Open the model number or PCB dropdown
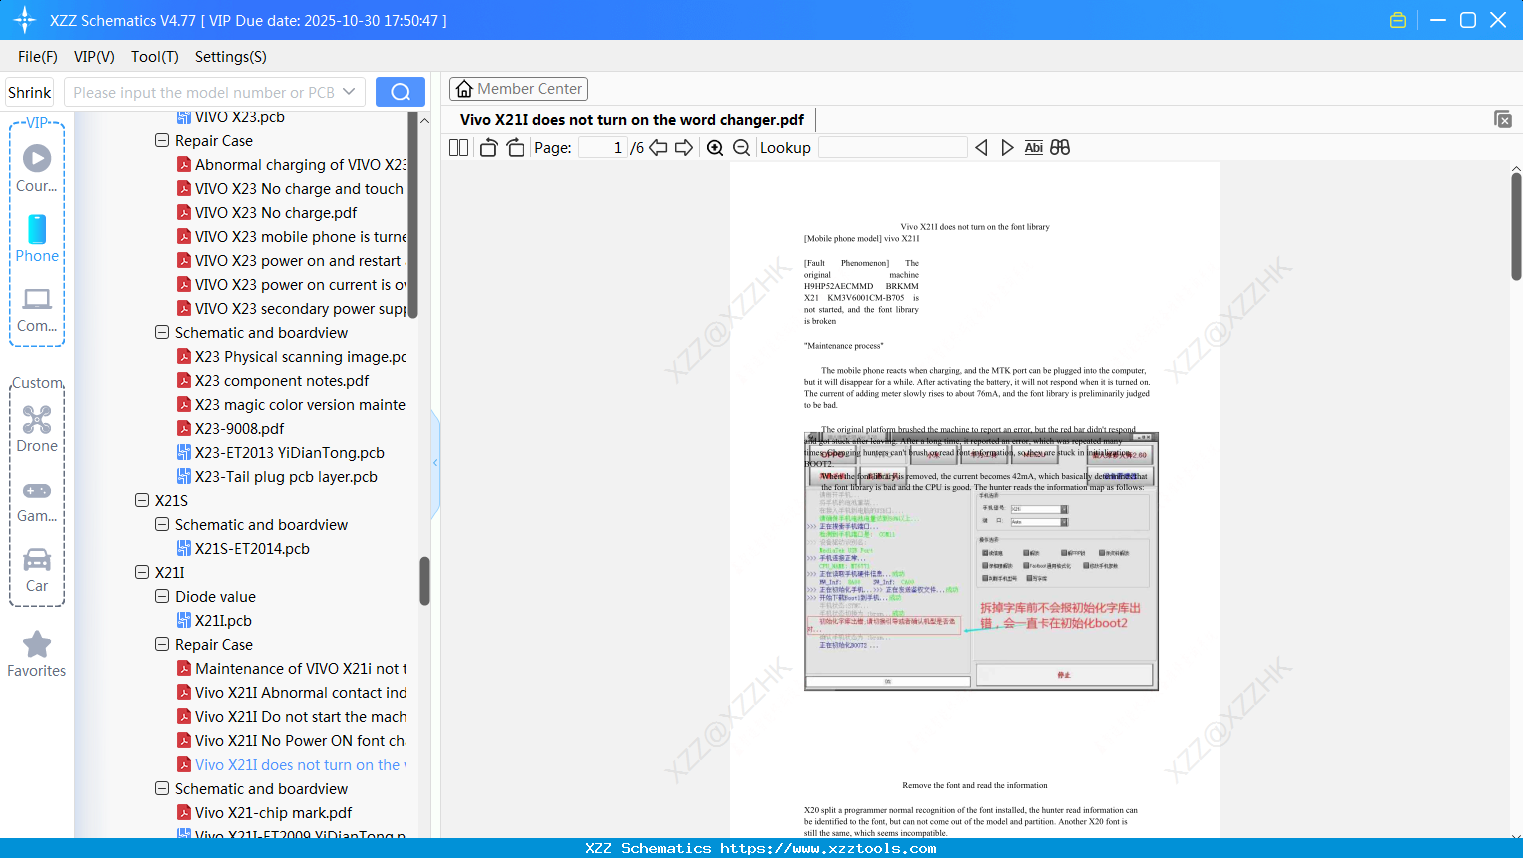The height and width of the screenshot is (858, 1523). 349,92
